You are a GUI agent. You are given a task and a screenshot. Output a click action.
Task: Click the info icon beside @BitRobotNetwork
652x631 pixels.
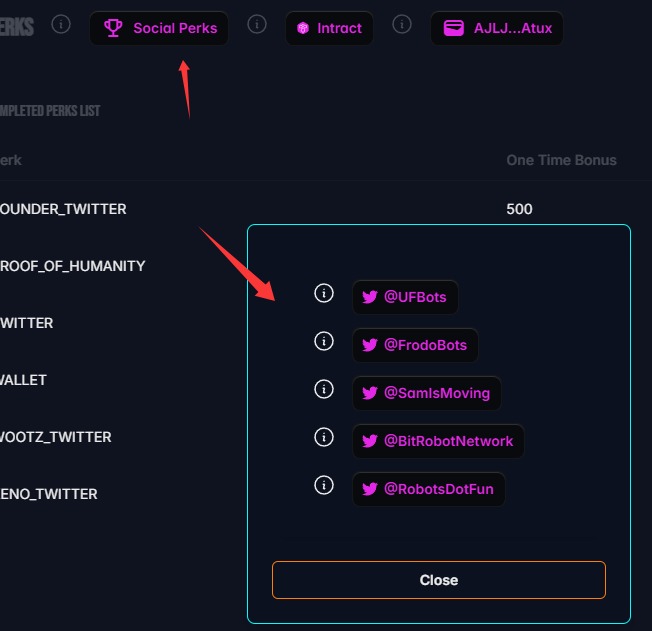click(x=324, y=437)
